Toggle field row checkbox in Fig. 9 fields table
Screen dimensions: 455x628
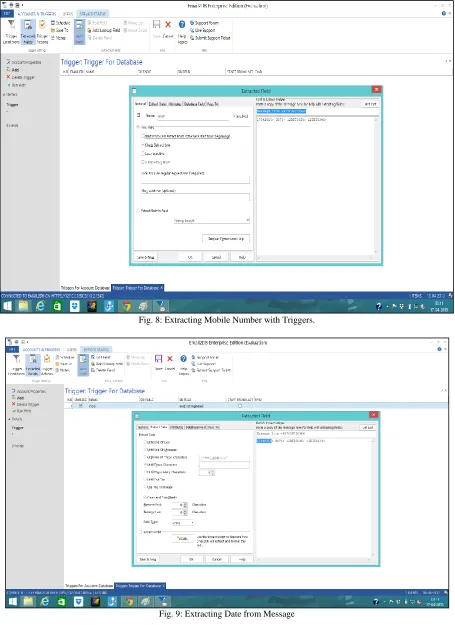pyautogui.click(x=81, y=406)
